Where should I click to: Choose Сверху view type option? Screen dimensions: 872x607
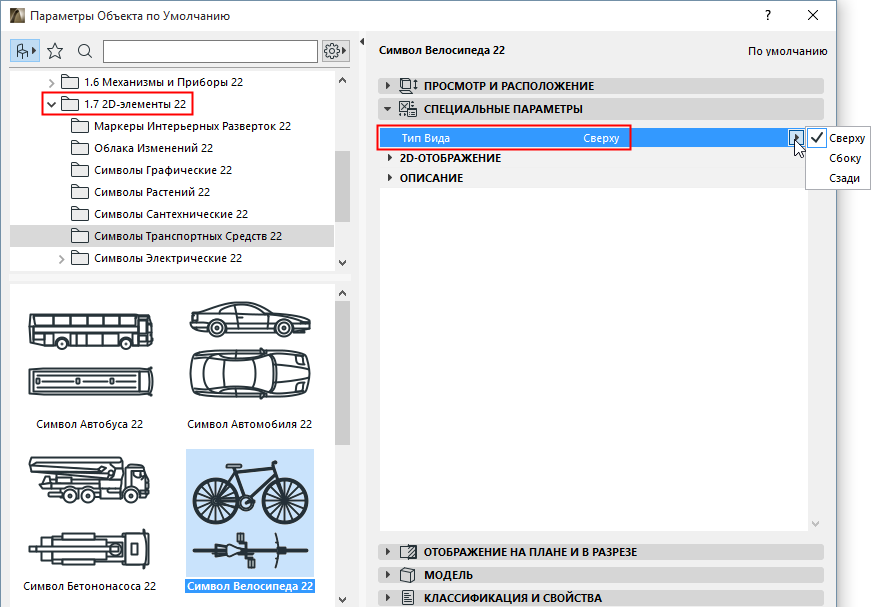pos(838,138)
